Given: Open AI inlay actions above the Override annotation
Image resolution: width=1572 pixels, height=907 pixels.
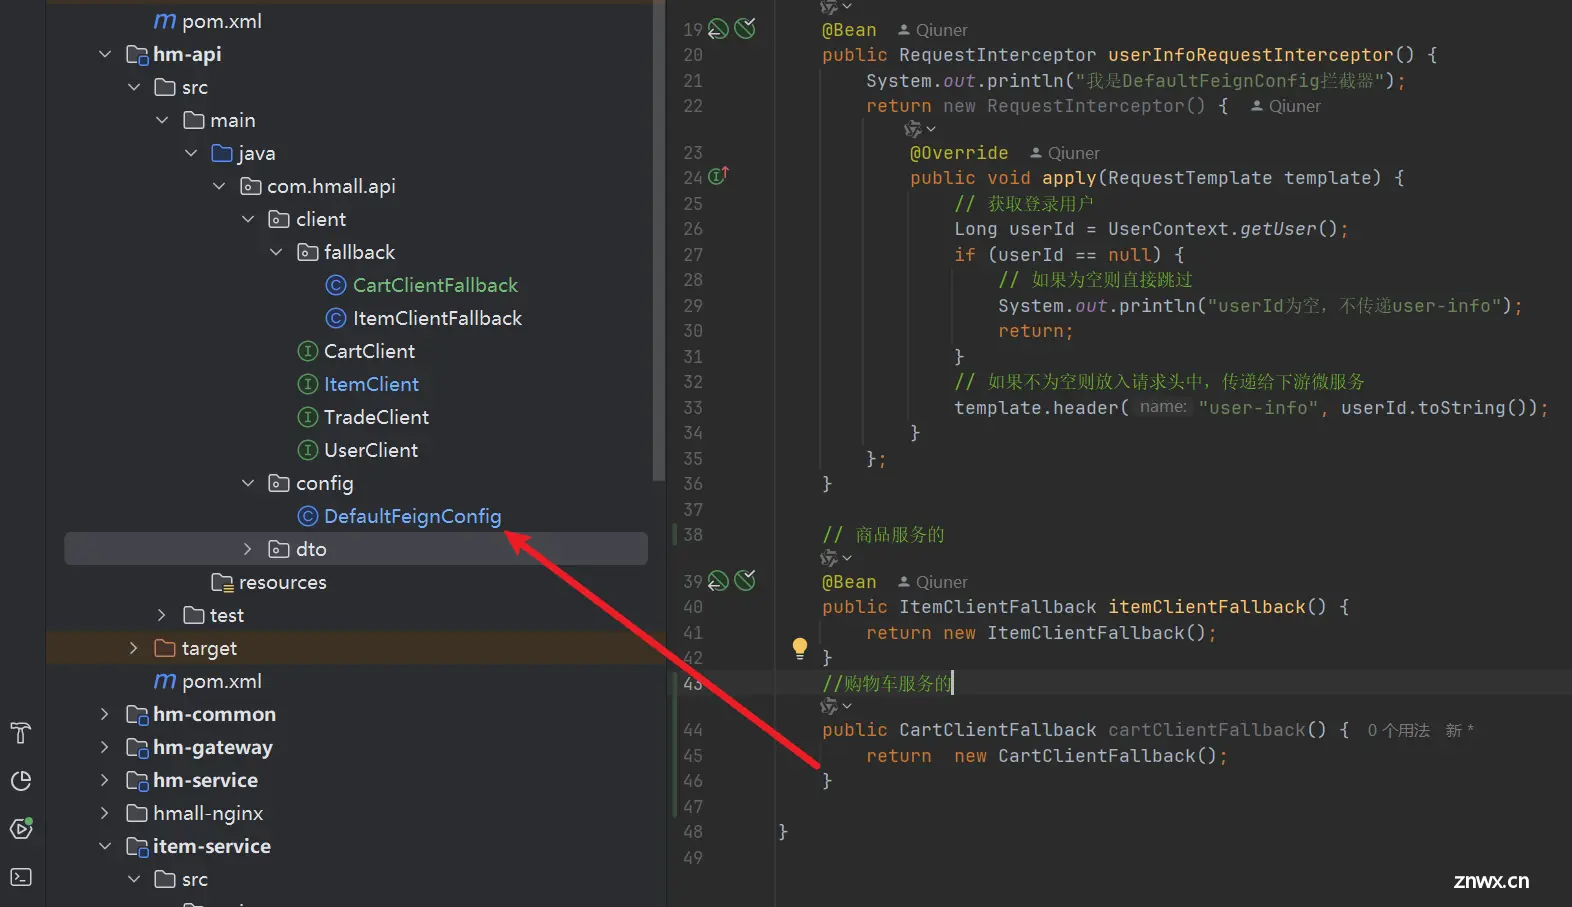Looking at the screenshot, I should pos(919,129).
